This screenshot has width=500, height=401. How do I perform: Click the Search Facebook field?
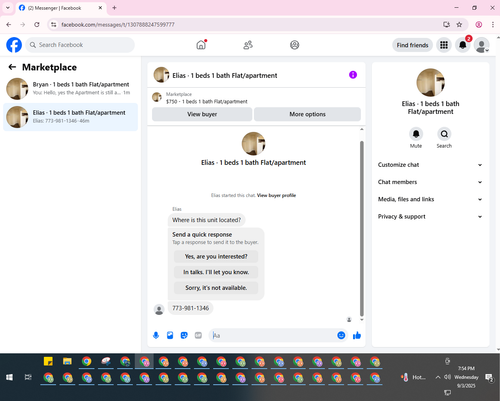pyautogui.click(x=80, y=45)
